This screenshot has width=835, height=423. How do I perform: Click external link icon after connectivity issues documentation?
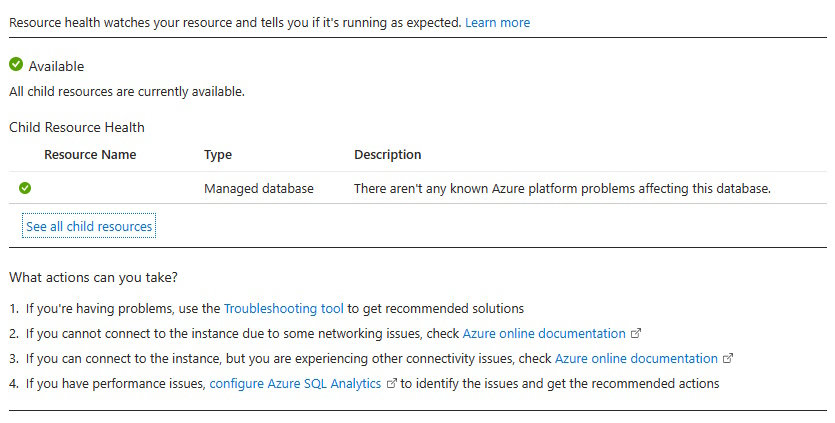(x=728, y=359)
